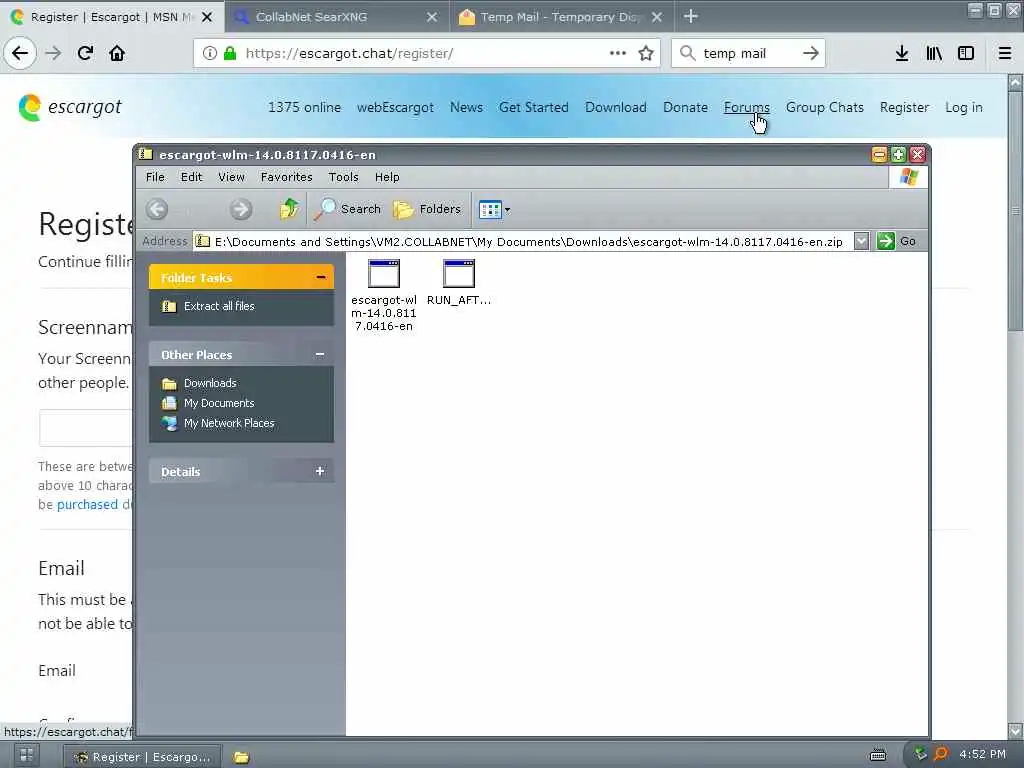1024x768 pixels.
Task: Open Downloads in Other Places
Action: 199,383
